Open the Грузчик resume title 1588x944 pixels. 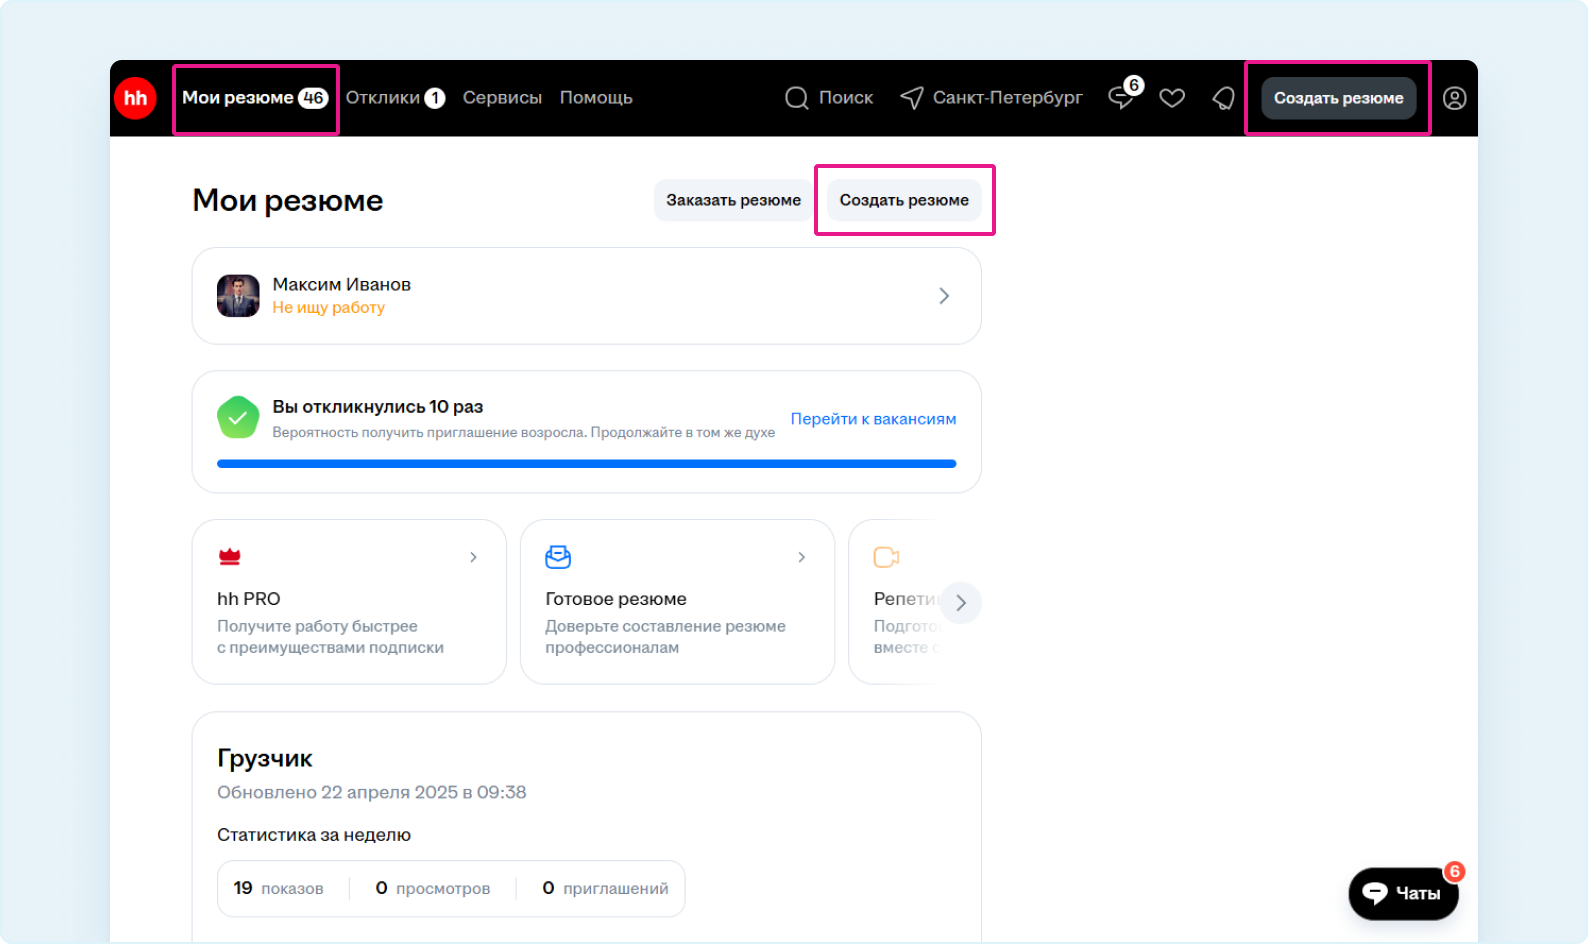click(265, 758)
